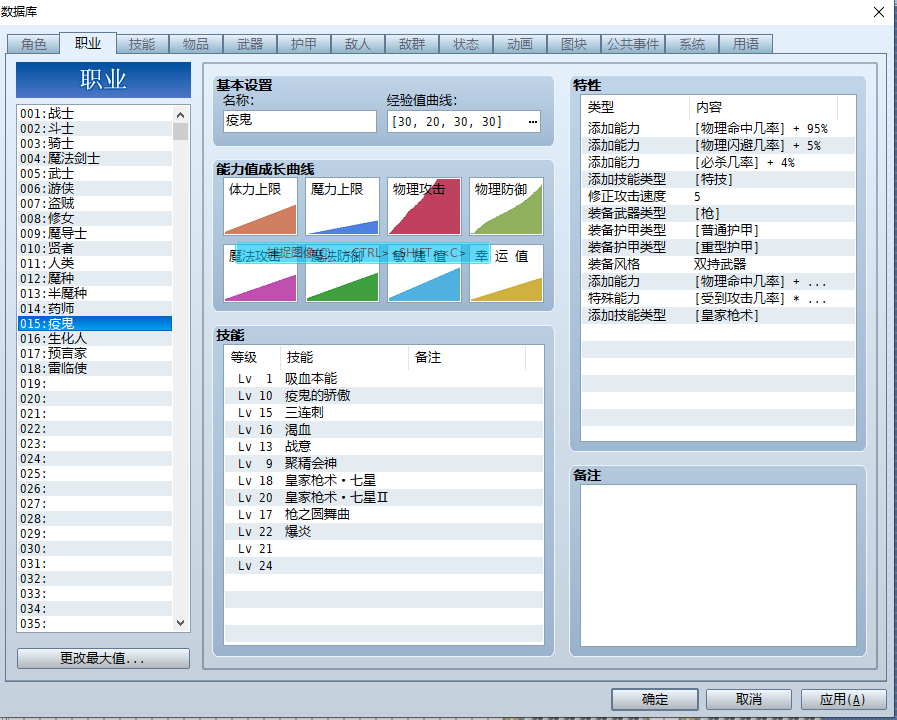Switch to the 公共事件 tab
897x720 pixels.
(633, 44)
